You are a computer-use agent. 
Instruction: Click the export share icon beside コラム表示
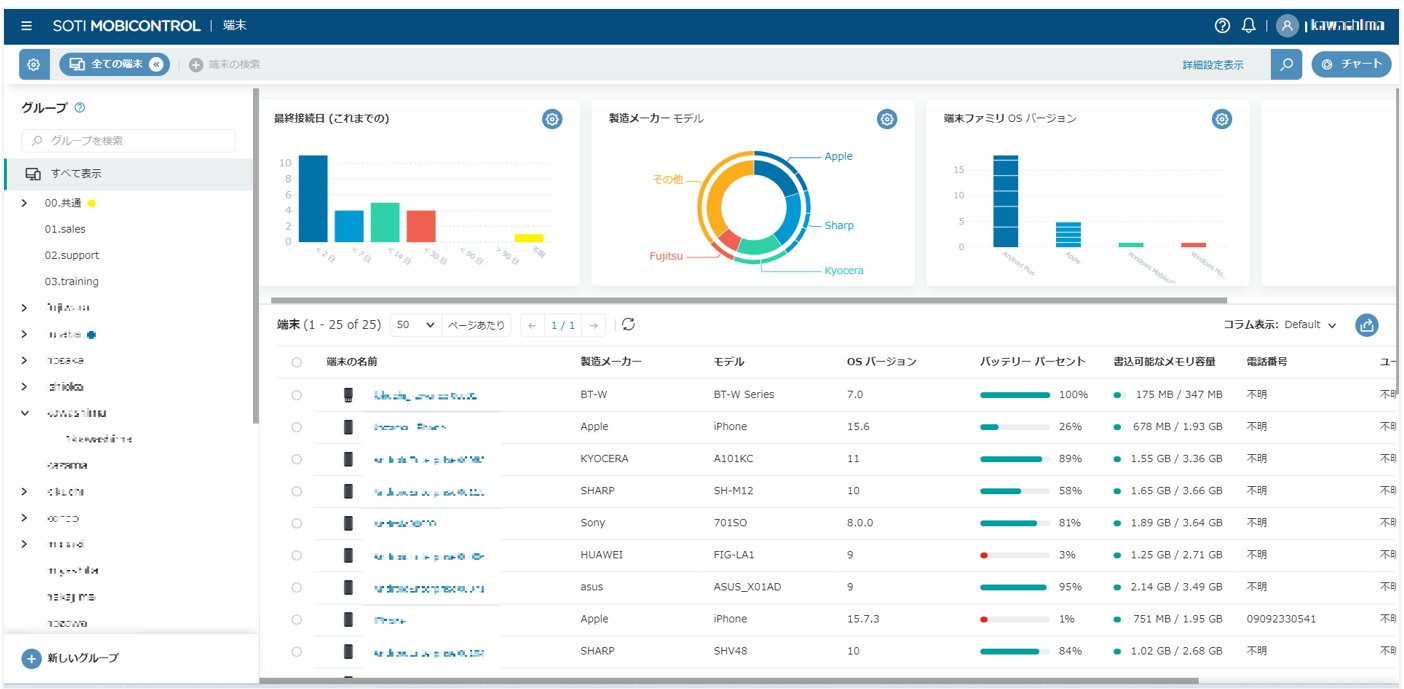click(1367, 325)
